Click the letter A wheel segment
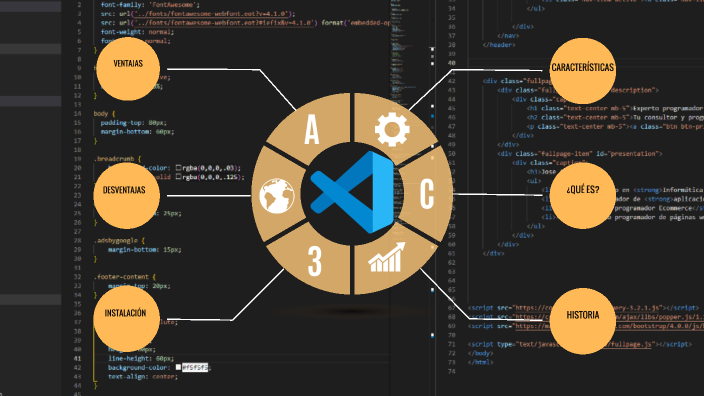 coord(312,129)
